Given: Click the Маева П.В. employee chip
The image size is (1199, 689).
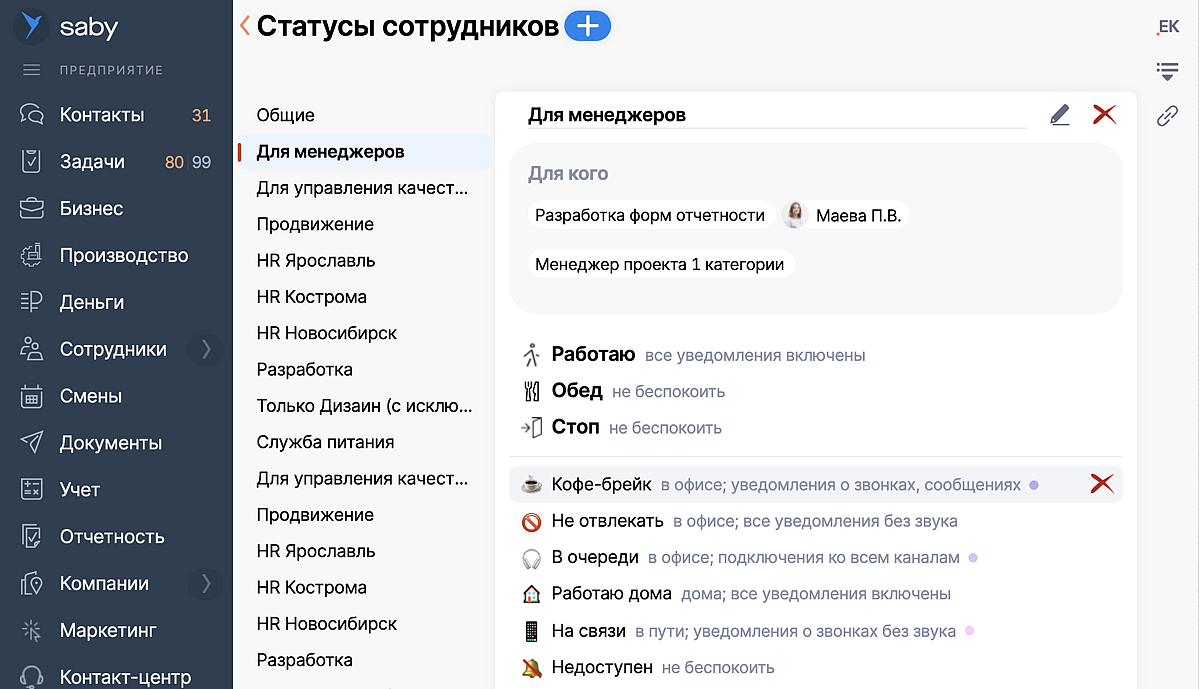Looking at the screenshot, I should tap(845, 215).
